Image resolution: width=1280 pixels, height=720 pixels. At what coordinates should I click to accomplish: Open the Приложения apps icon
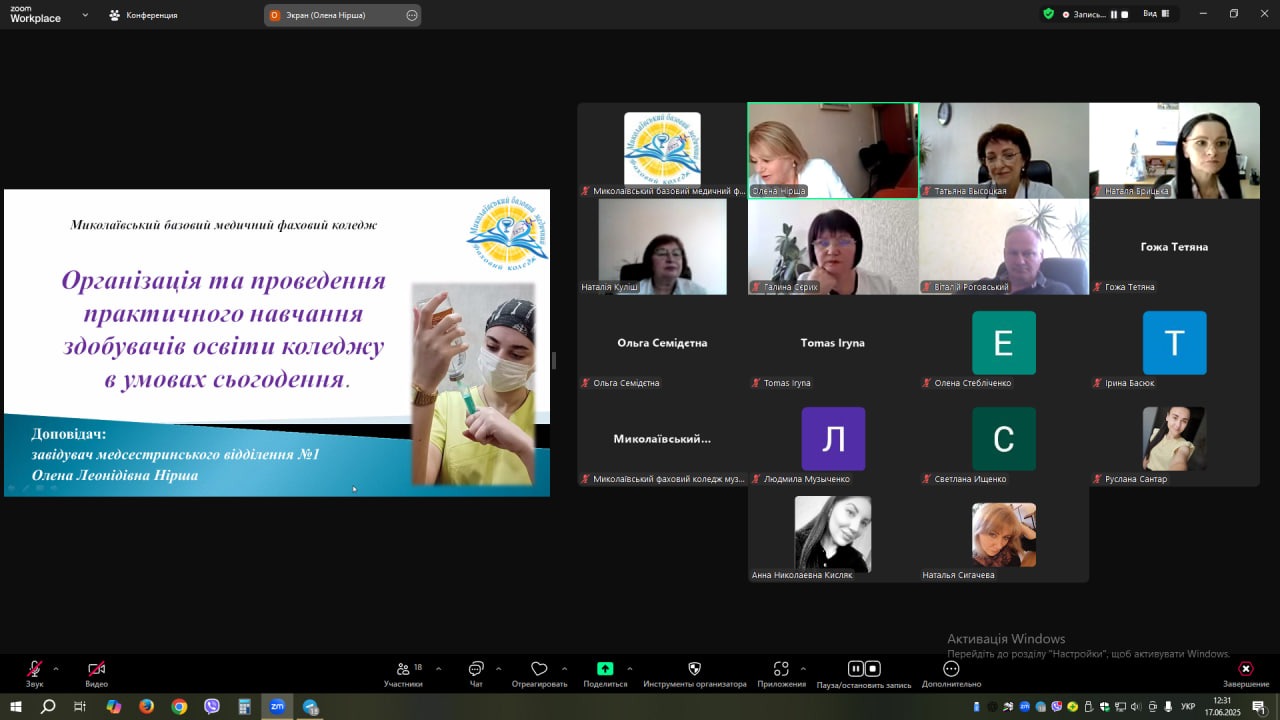click(781, 669)
